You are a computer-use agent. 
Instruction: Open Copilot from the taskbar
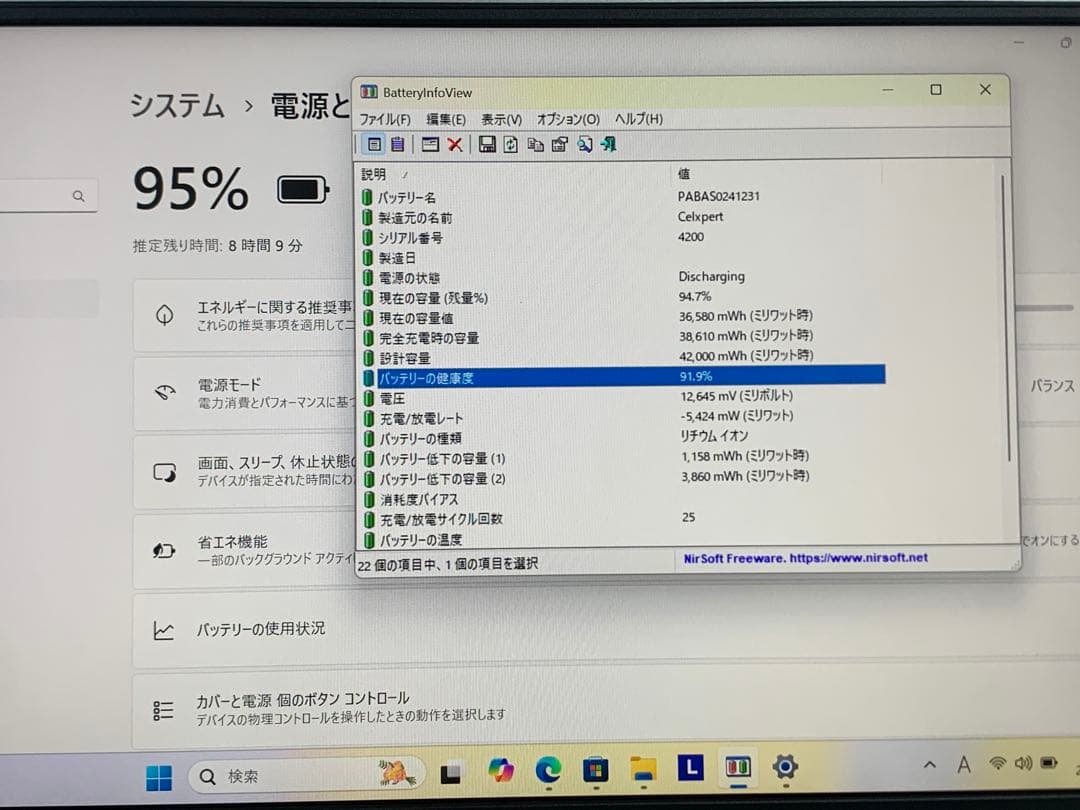(500, 770)
